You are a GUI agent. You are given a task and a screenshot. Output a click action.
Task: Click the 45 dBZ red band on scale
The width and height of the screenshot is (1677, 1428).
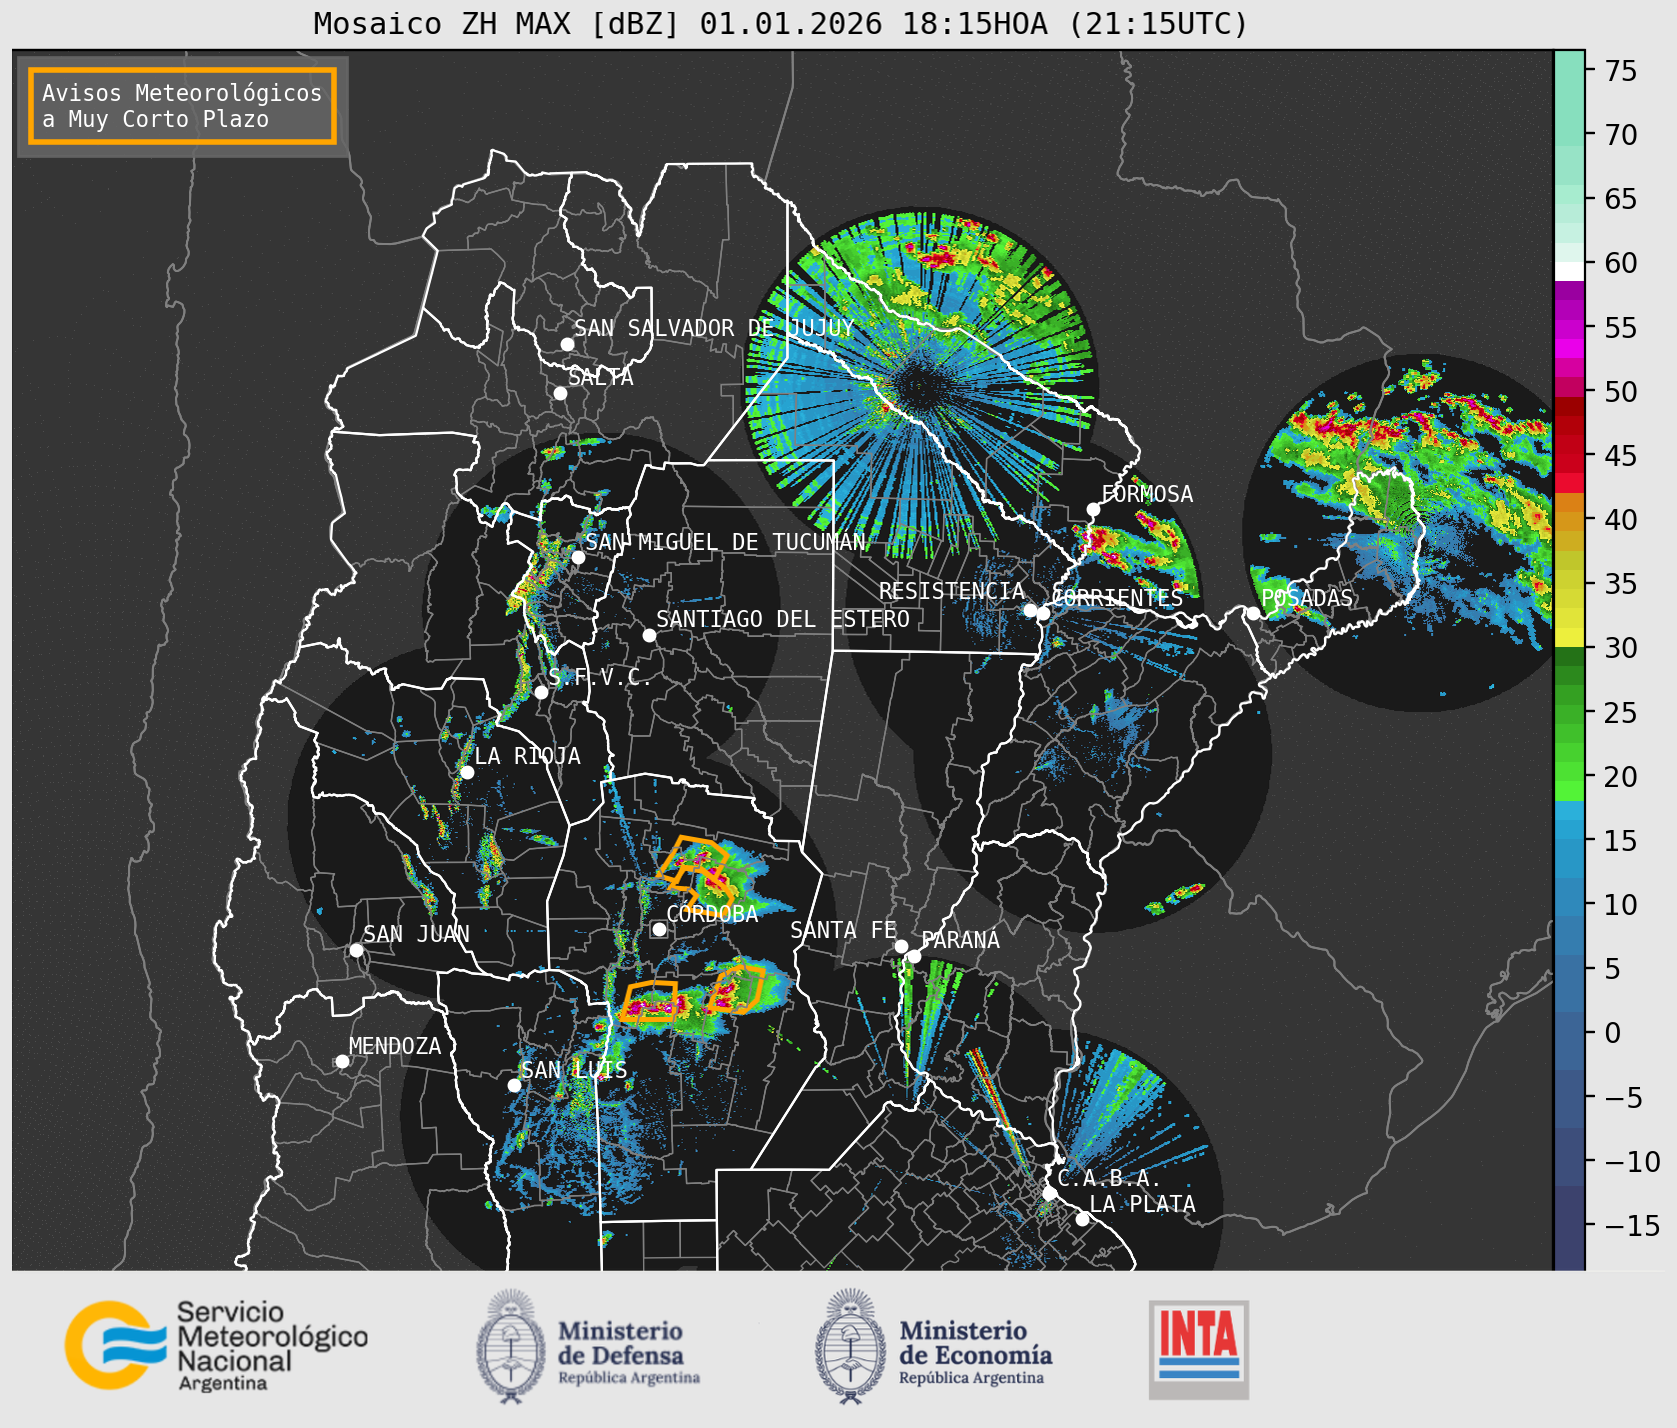point(1569,456)
